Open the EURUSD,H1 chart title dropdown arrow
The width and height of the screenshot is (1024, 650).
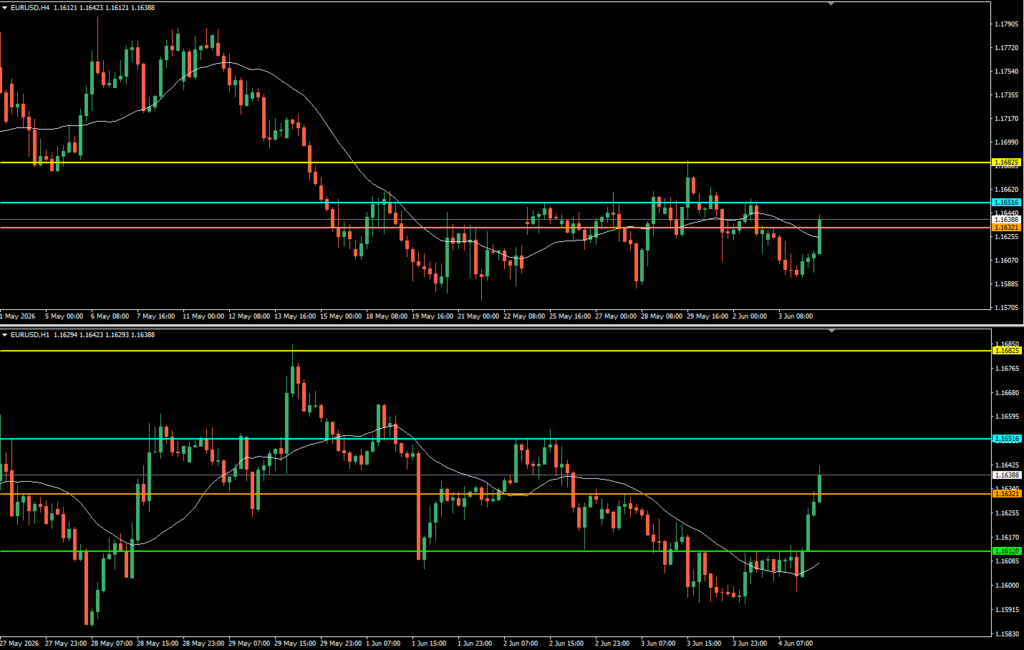5,335
